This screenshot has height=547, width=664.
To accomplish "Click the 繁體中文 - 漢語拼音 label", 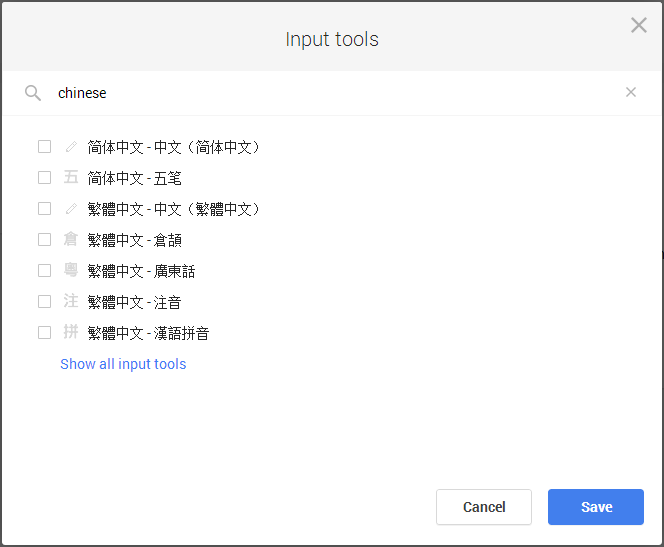I will click(x=149, y=333).
